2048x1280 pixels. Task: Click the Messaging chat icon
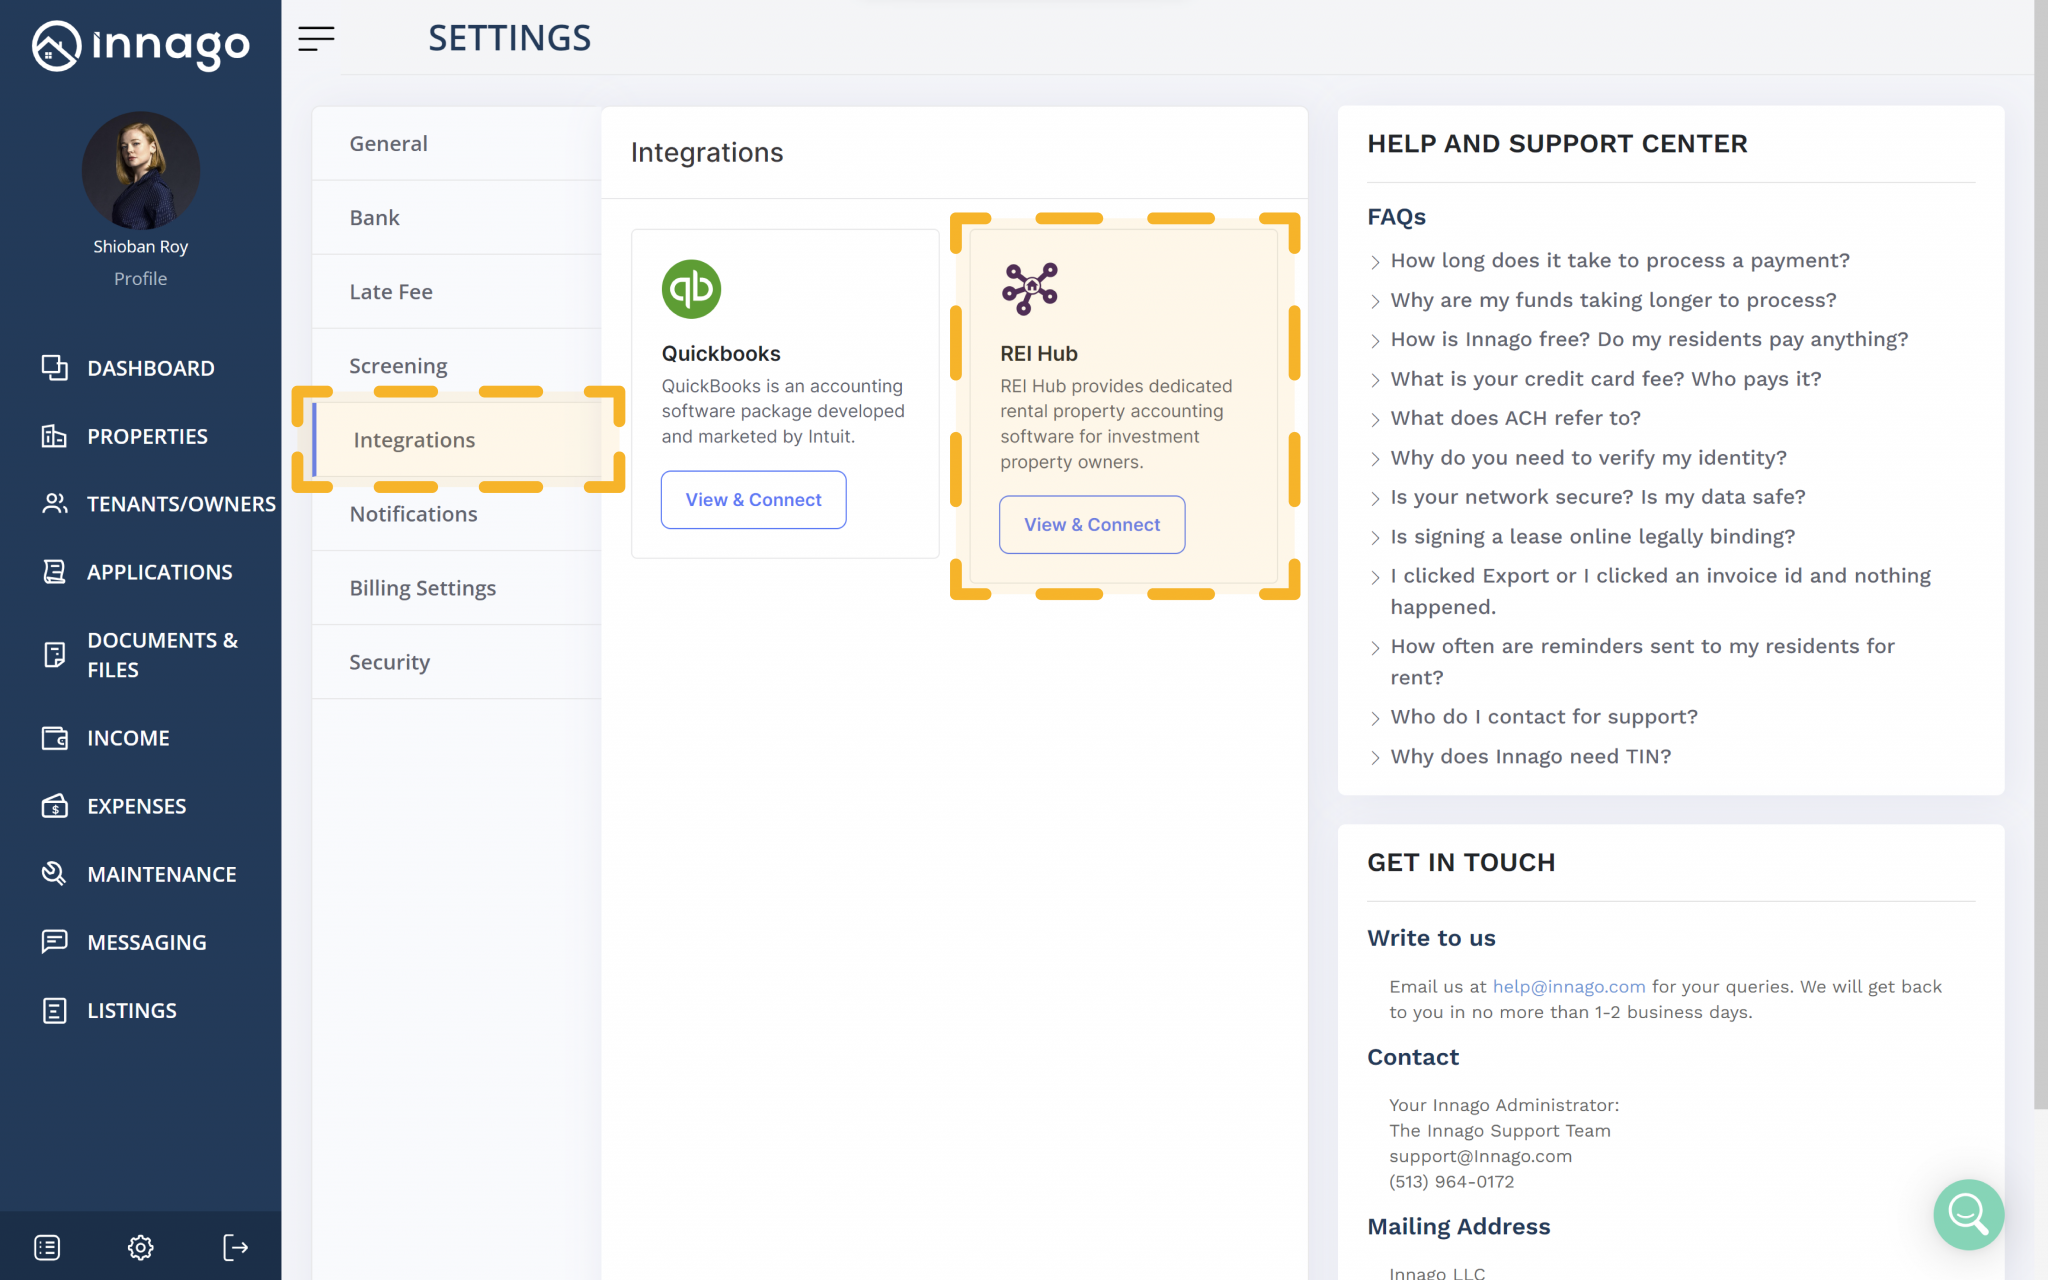click(x=54, y=942)
